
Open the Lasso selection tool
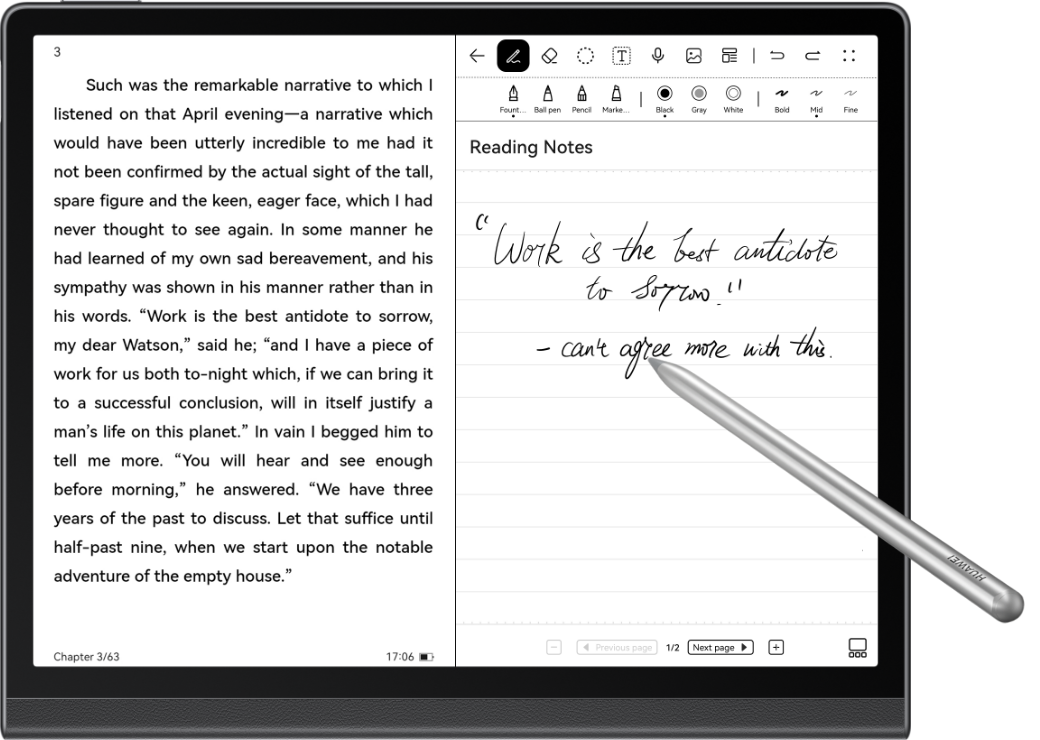(x=584, y=55)
